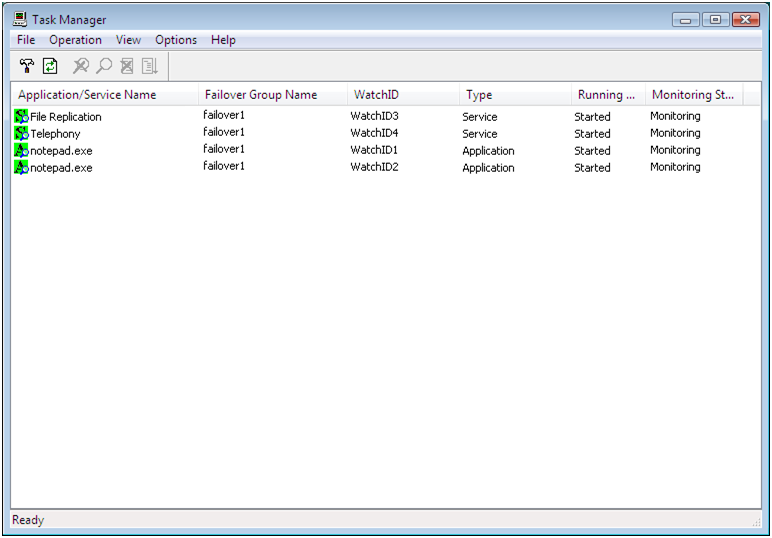Click the magnifier search toolbar icon
Viewport: 772px width, 538px height.
click(104, 66)
